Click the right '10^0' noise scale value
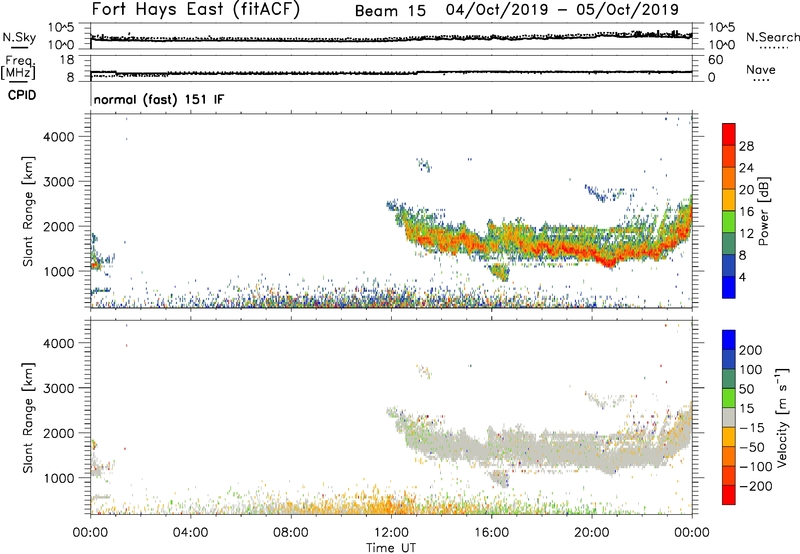The width and height of the screenshot is (800, 554). [722, 45]
